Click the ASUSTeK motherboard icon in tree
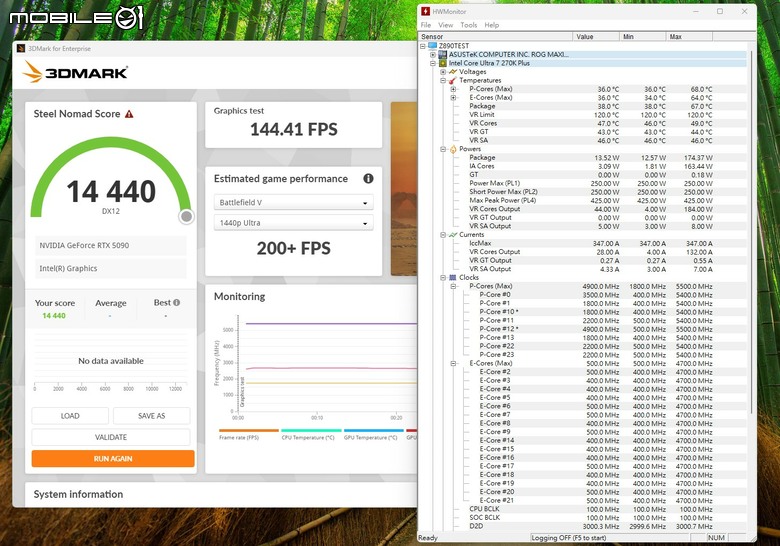This screenshot has height=546, width=780. click(442, 54)
